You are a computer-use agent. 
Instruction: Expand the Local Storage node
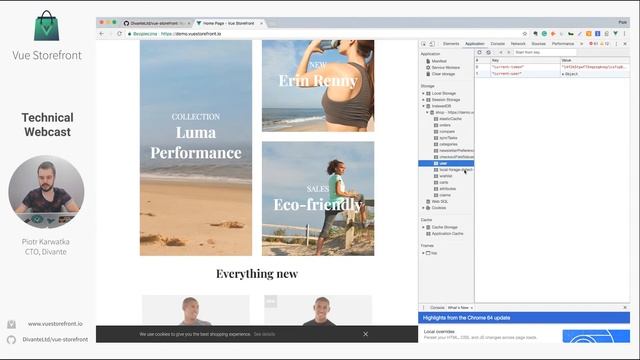423,93
